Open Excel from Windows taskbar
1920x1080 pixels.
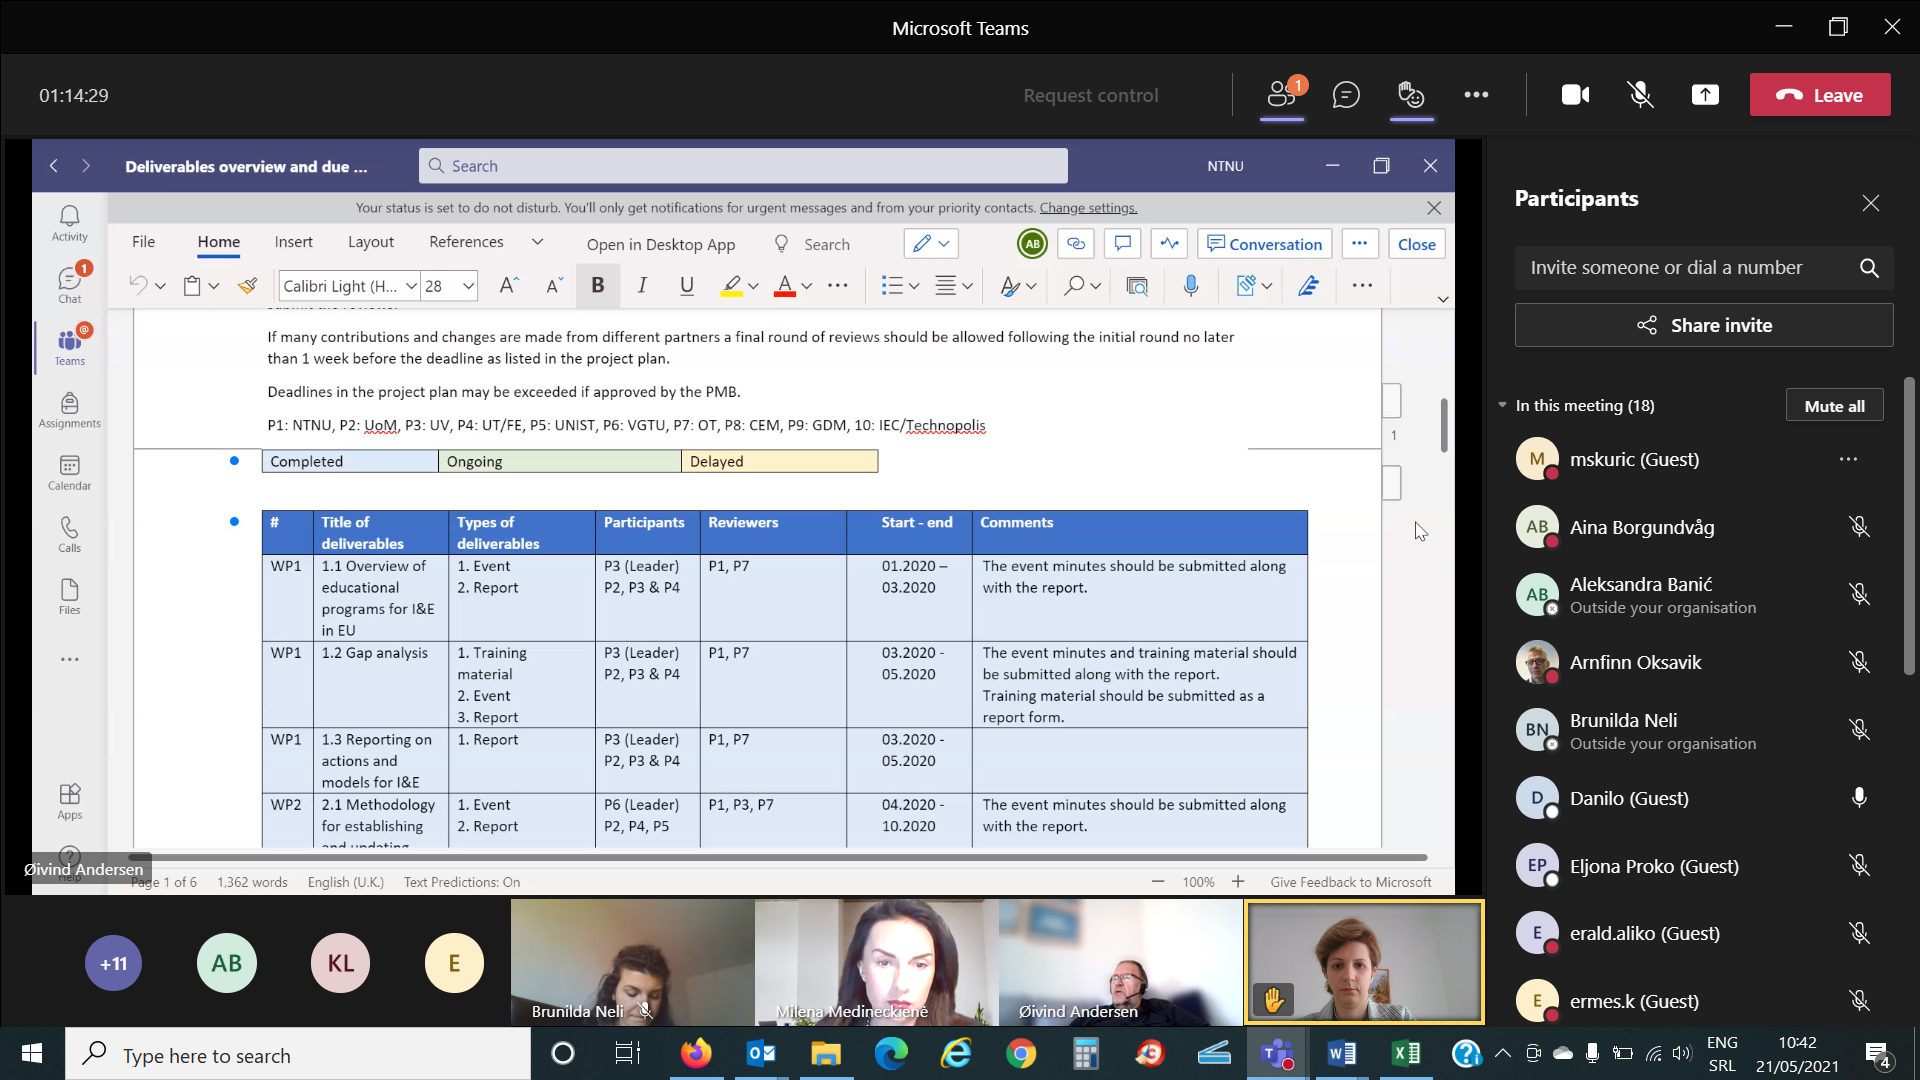pyautogui.click(x=1406, y=1053)
